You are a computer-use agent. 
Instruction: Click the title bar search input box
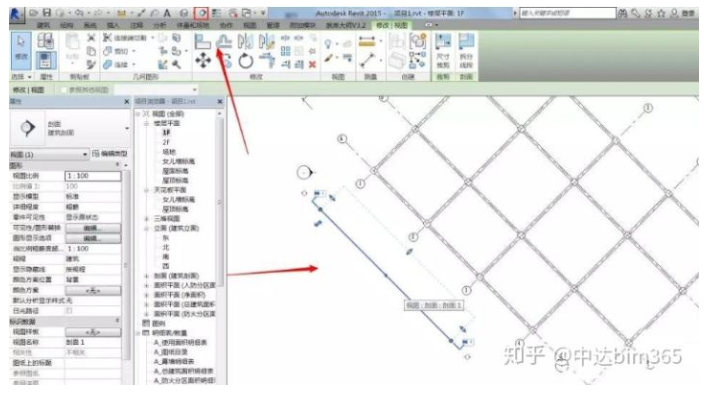pyautogui.click(x=568, y=13)
